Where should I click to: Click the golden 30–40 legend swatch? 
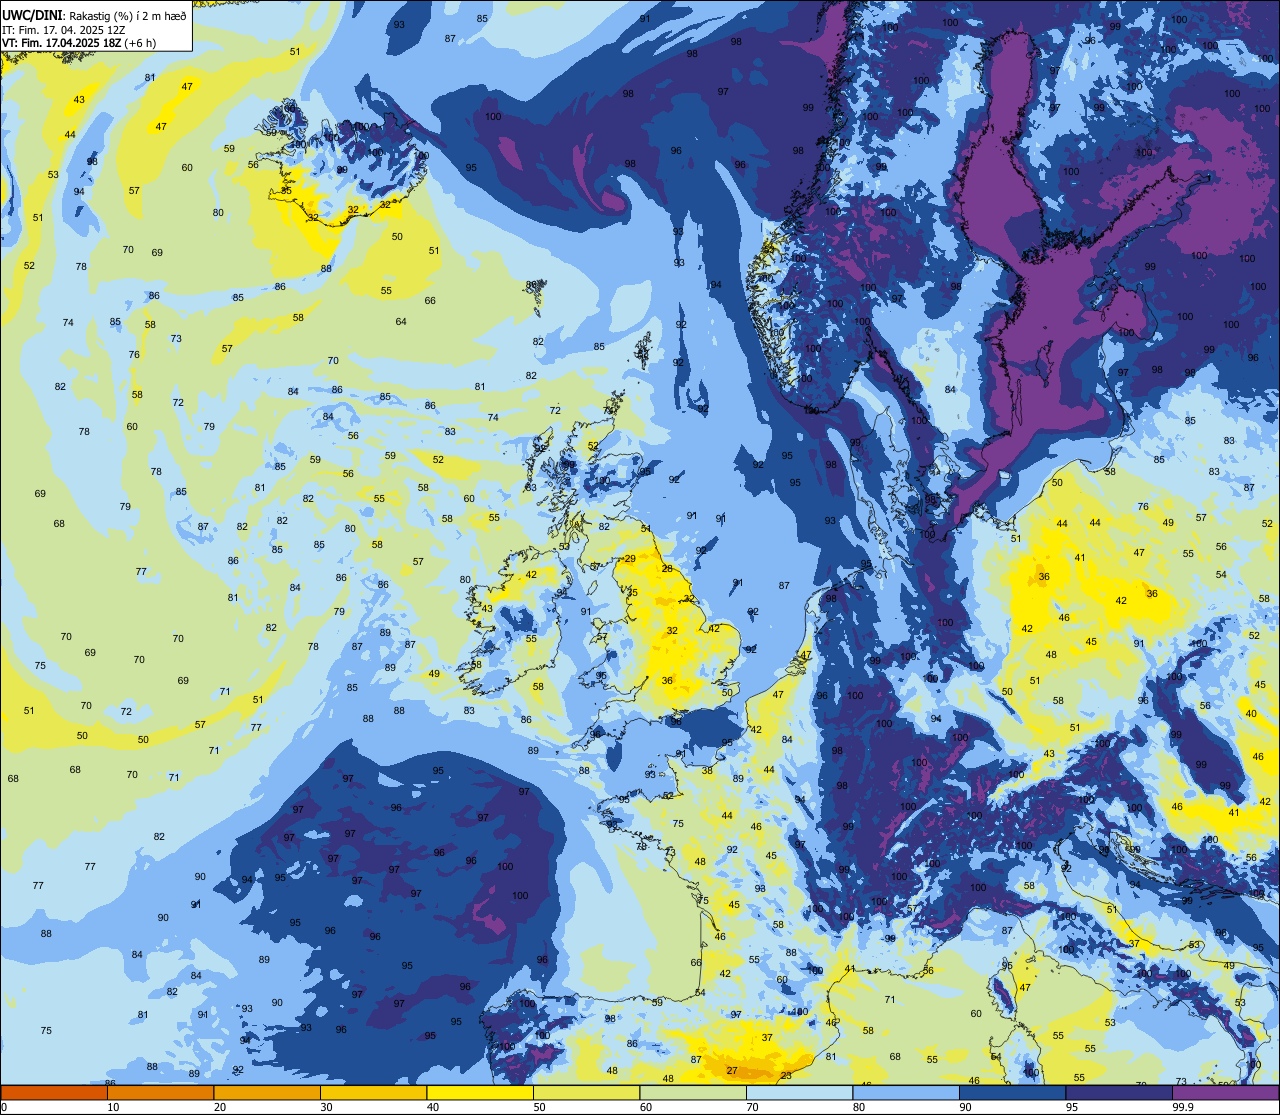tap(373, 1093)
